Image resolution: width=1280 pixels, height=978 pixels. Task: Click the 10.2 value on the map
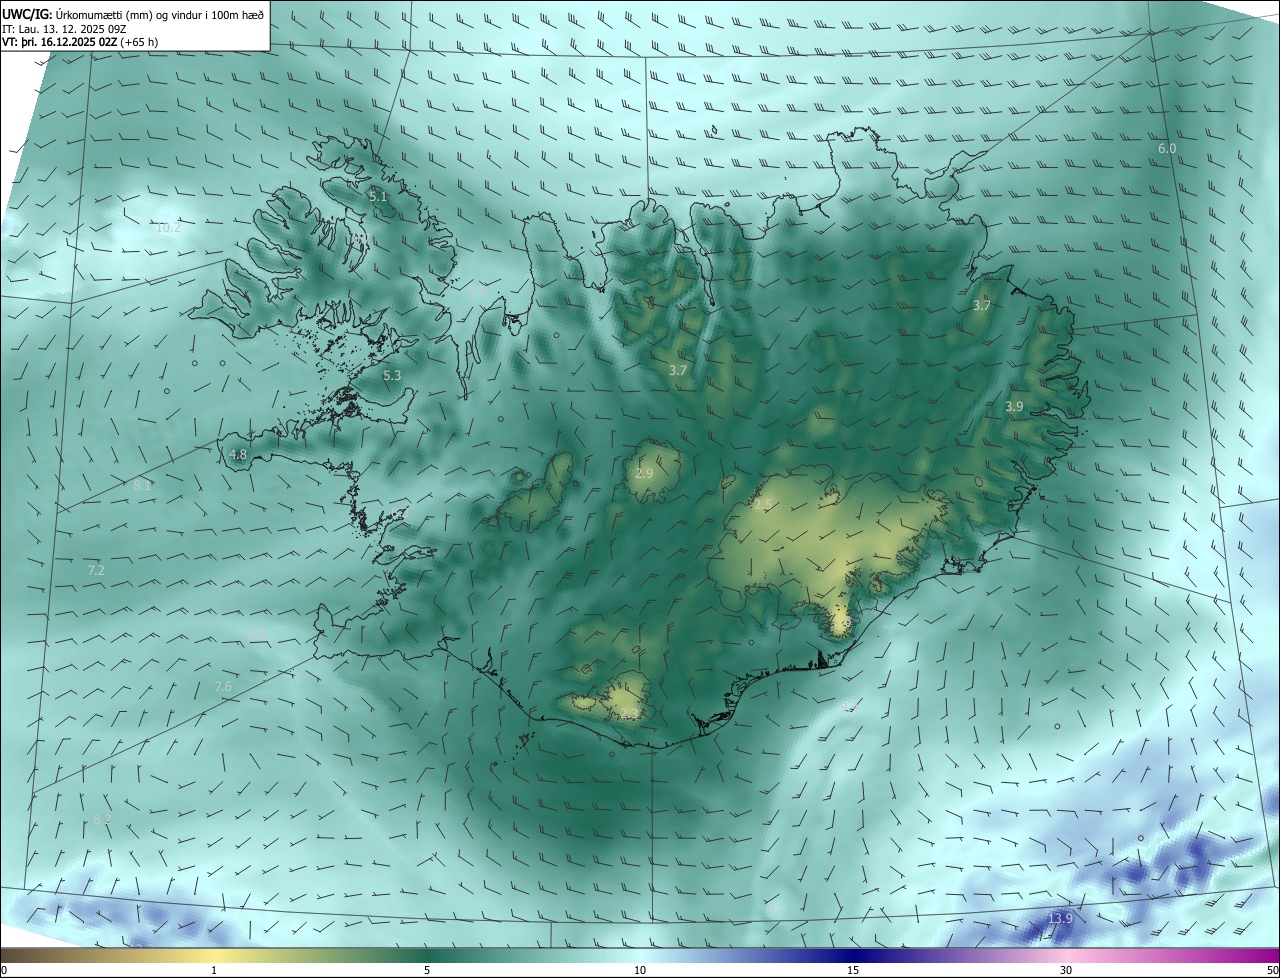[168, 227]
